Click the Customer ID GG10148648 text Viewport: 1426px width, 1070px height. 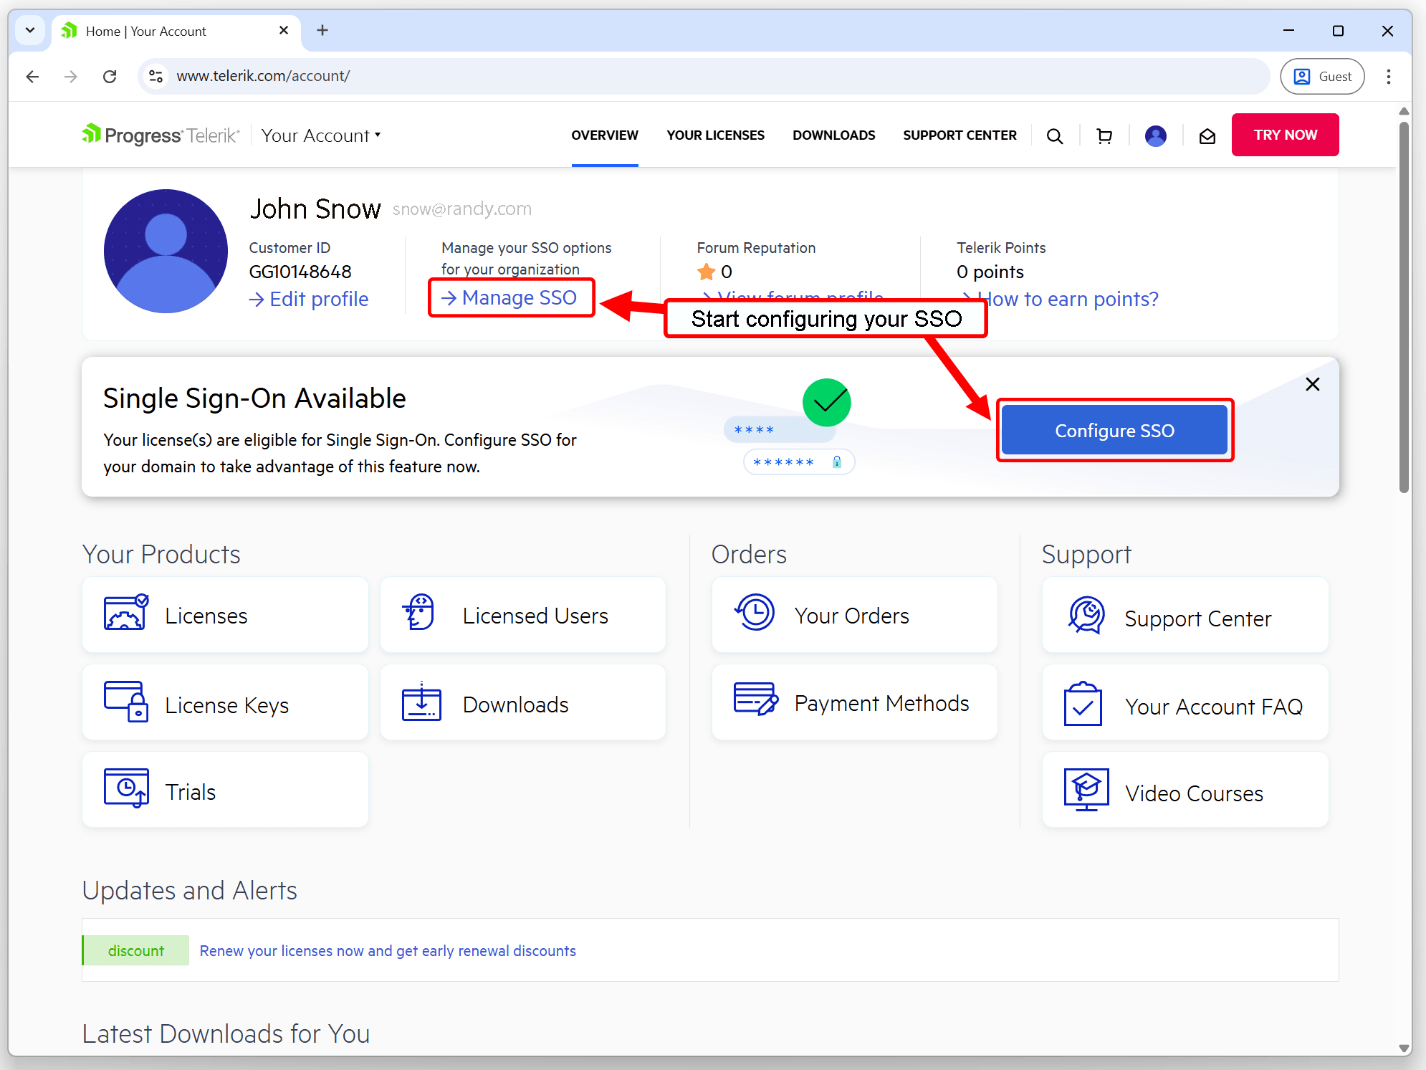pos(300,272)
